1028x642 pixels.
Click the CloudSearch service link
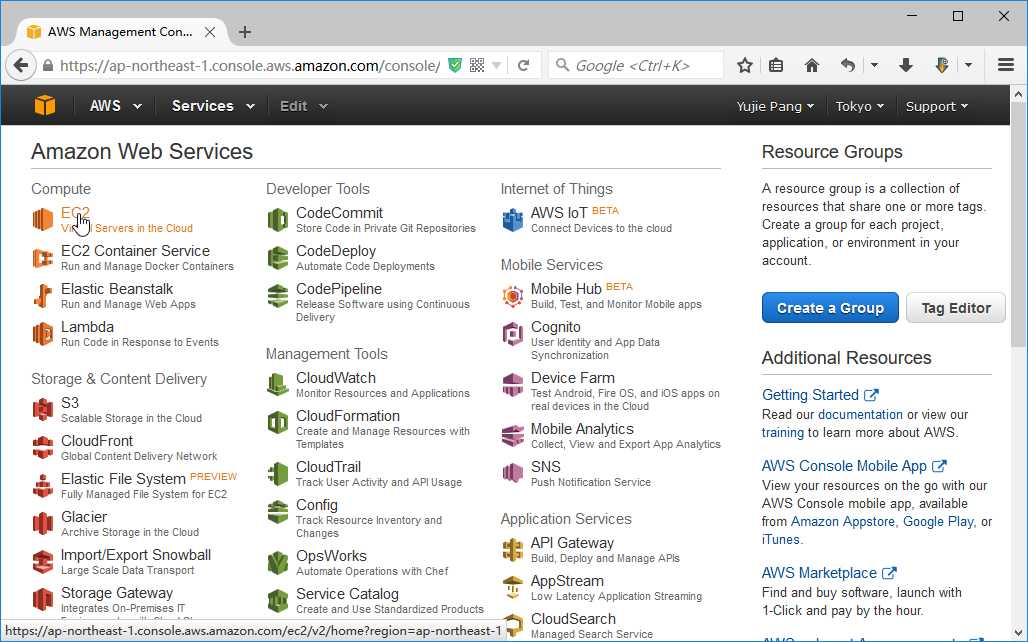(x=573, y=619)
